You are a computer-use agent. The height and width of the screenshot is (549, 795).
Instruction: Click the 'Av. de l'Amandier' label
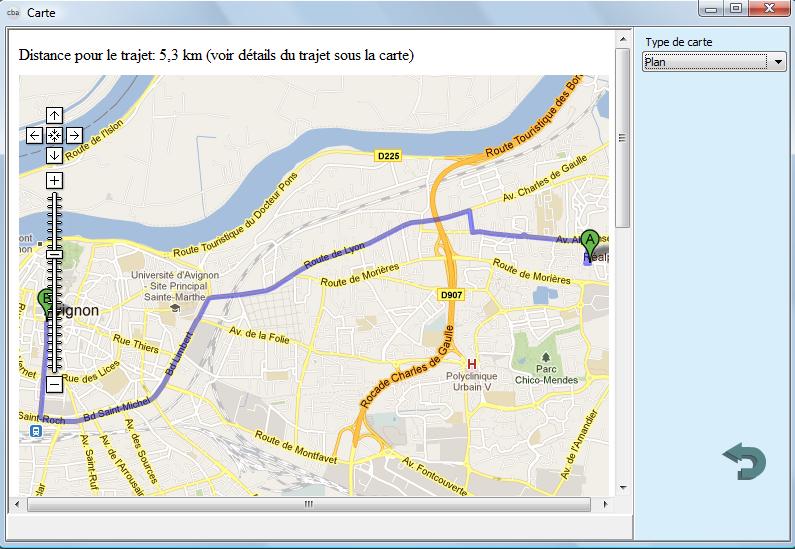(579, 445)
